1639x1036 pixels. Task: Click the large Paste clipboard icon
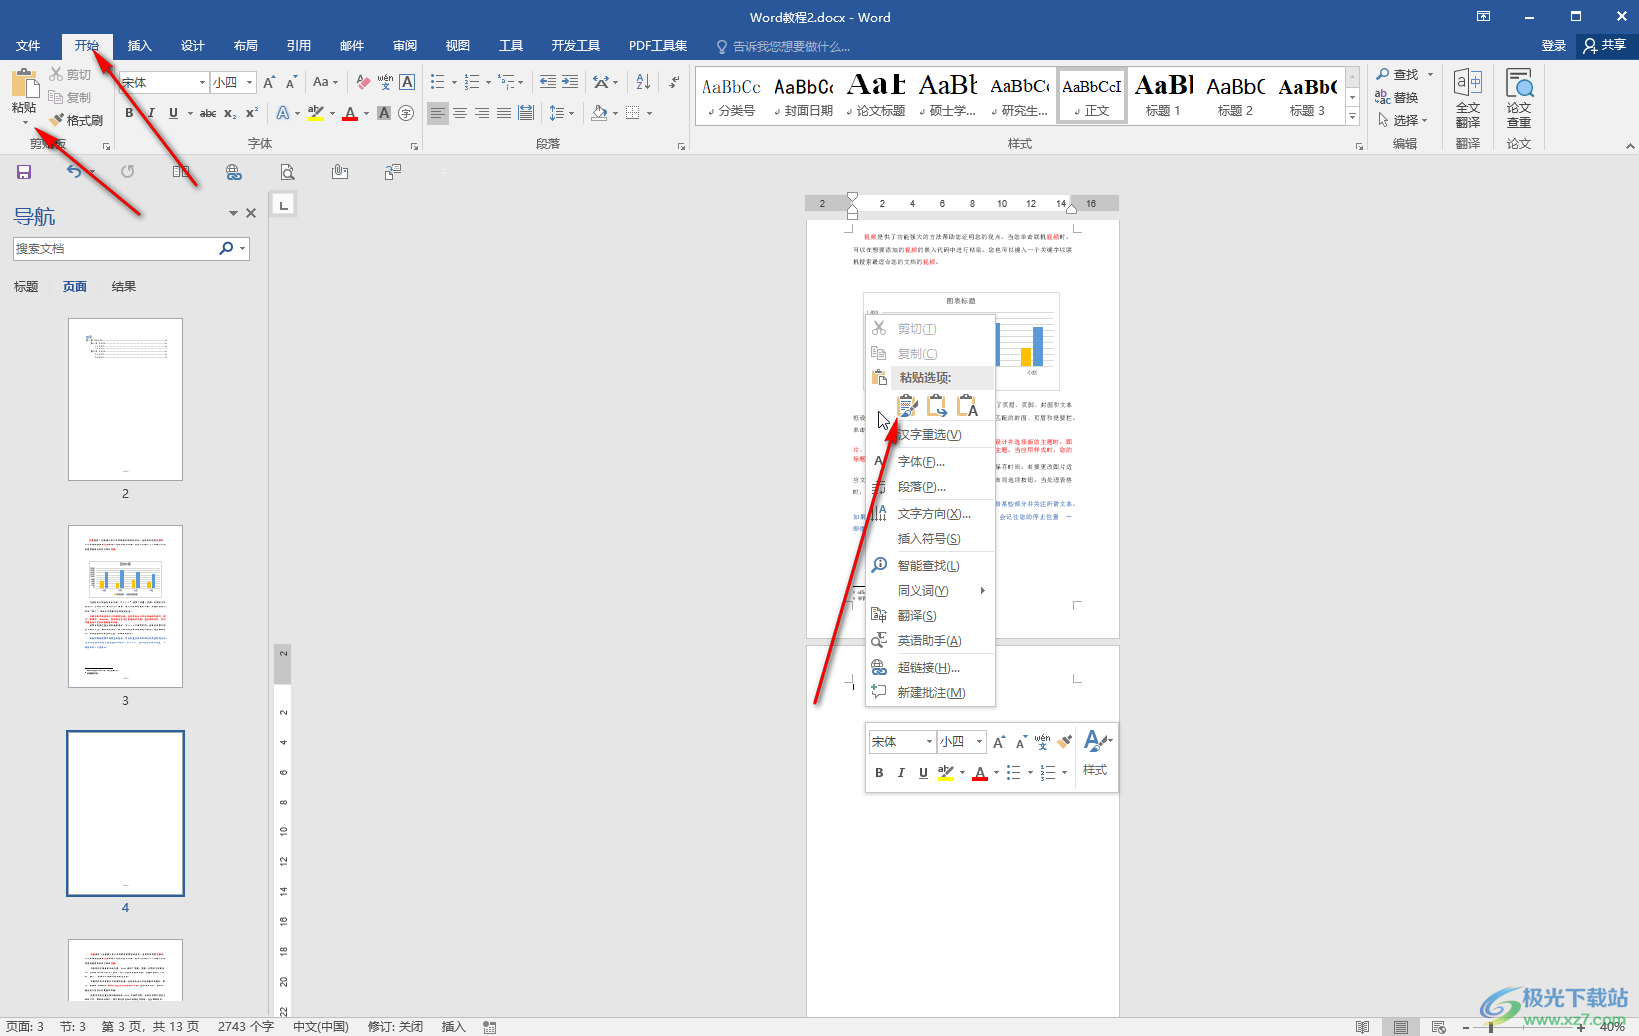pos(24,83)
